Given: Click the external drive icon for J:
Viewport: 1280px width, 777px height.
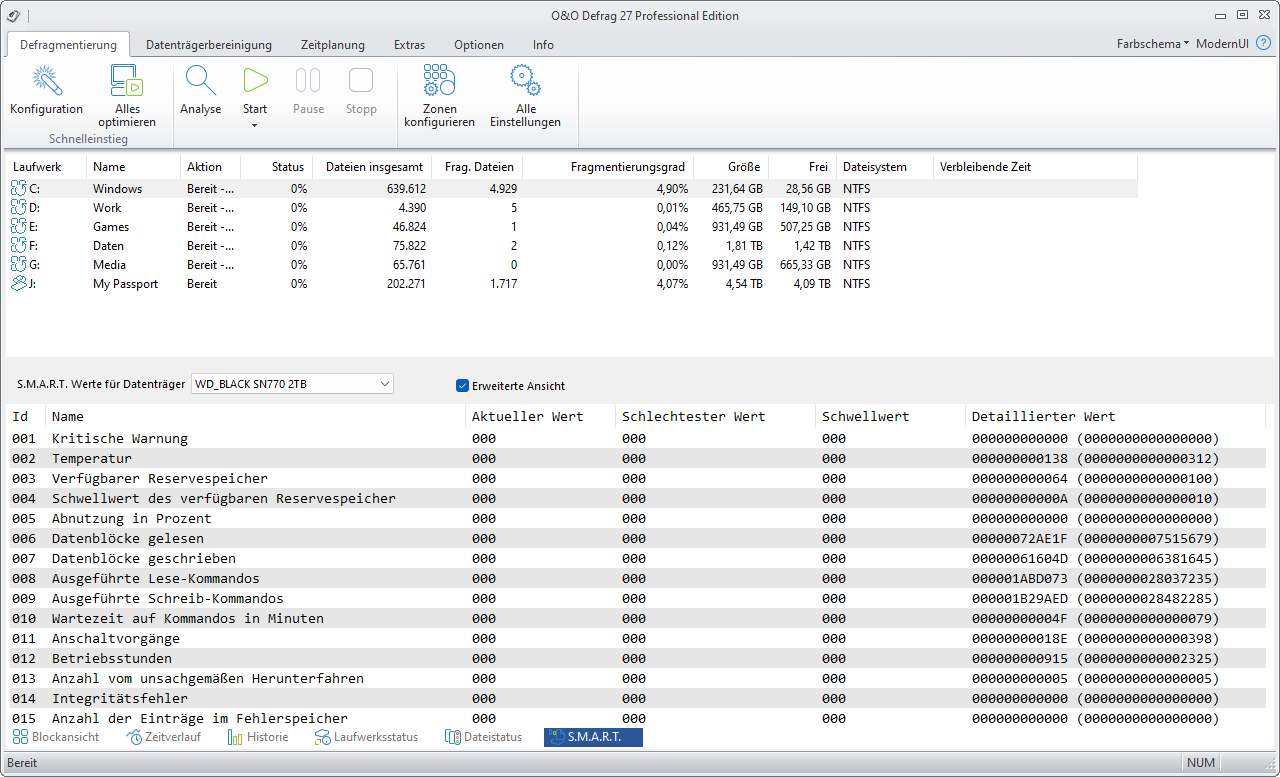Looking at the screenshot, I should tap(19, 284).
